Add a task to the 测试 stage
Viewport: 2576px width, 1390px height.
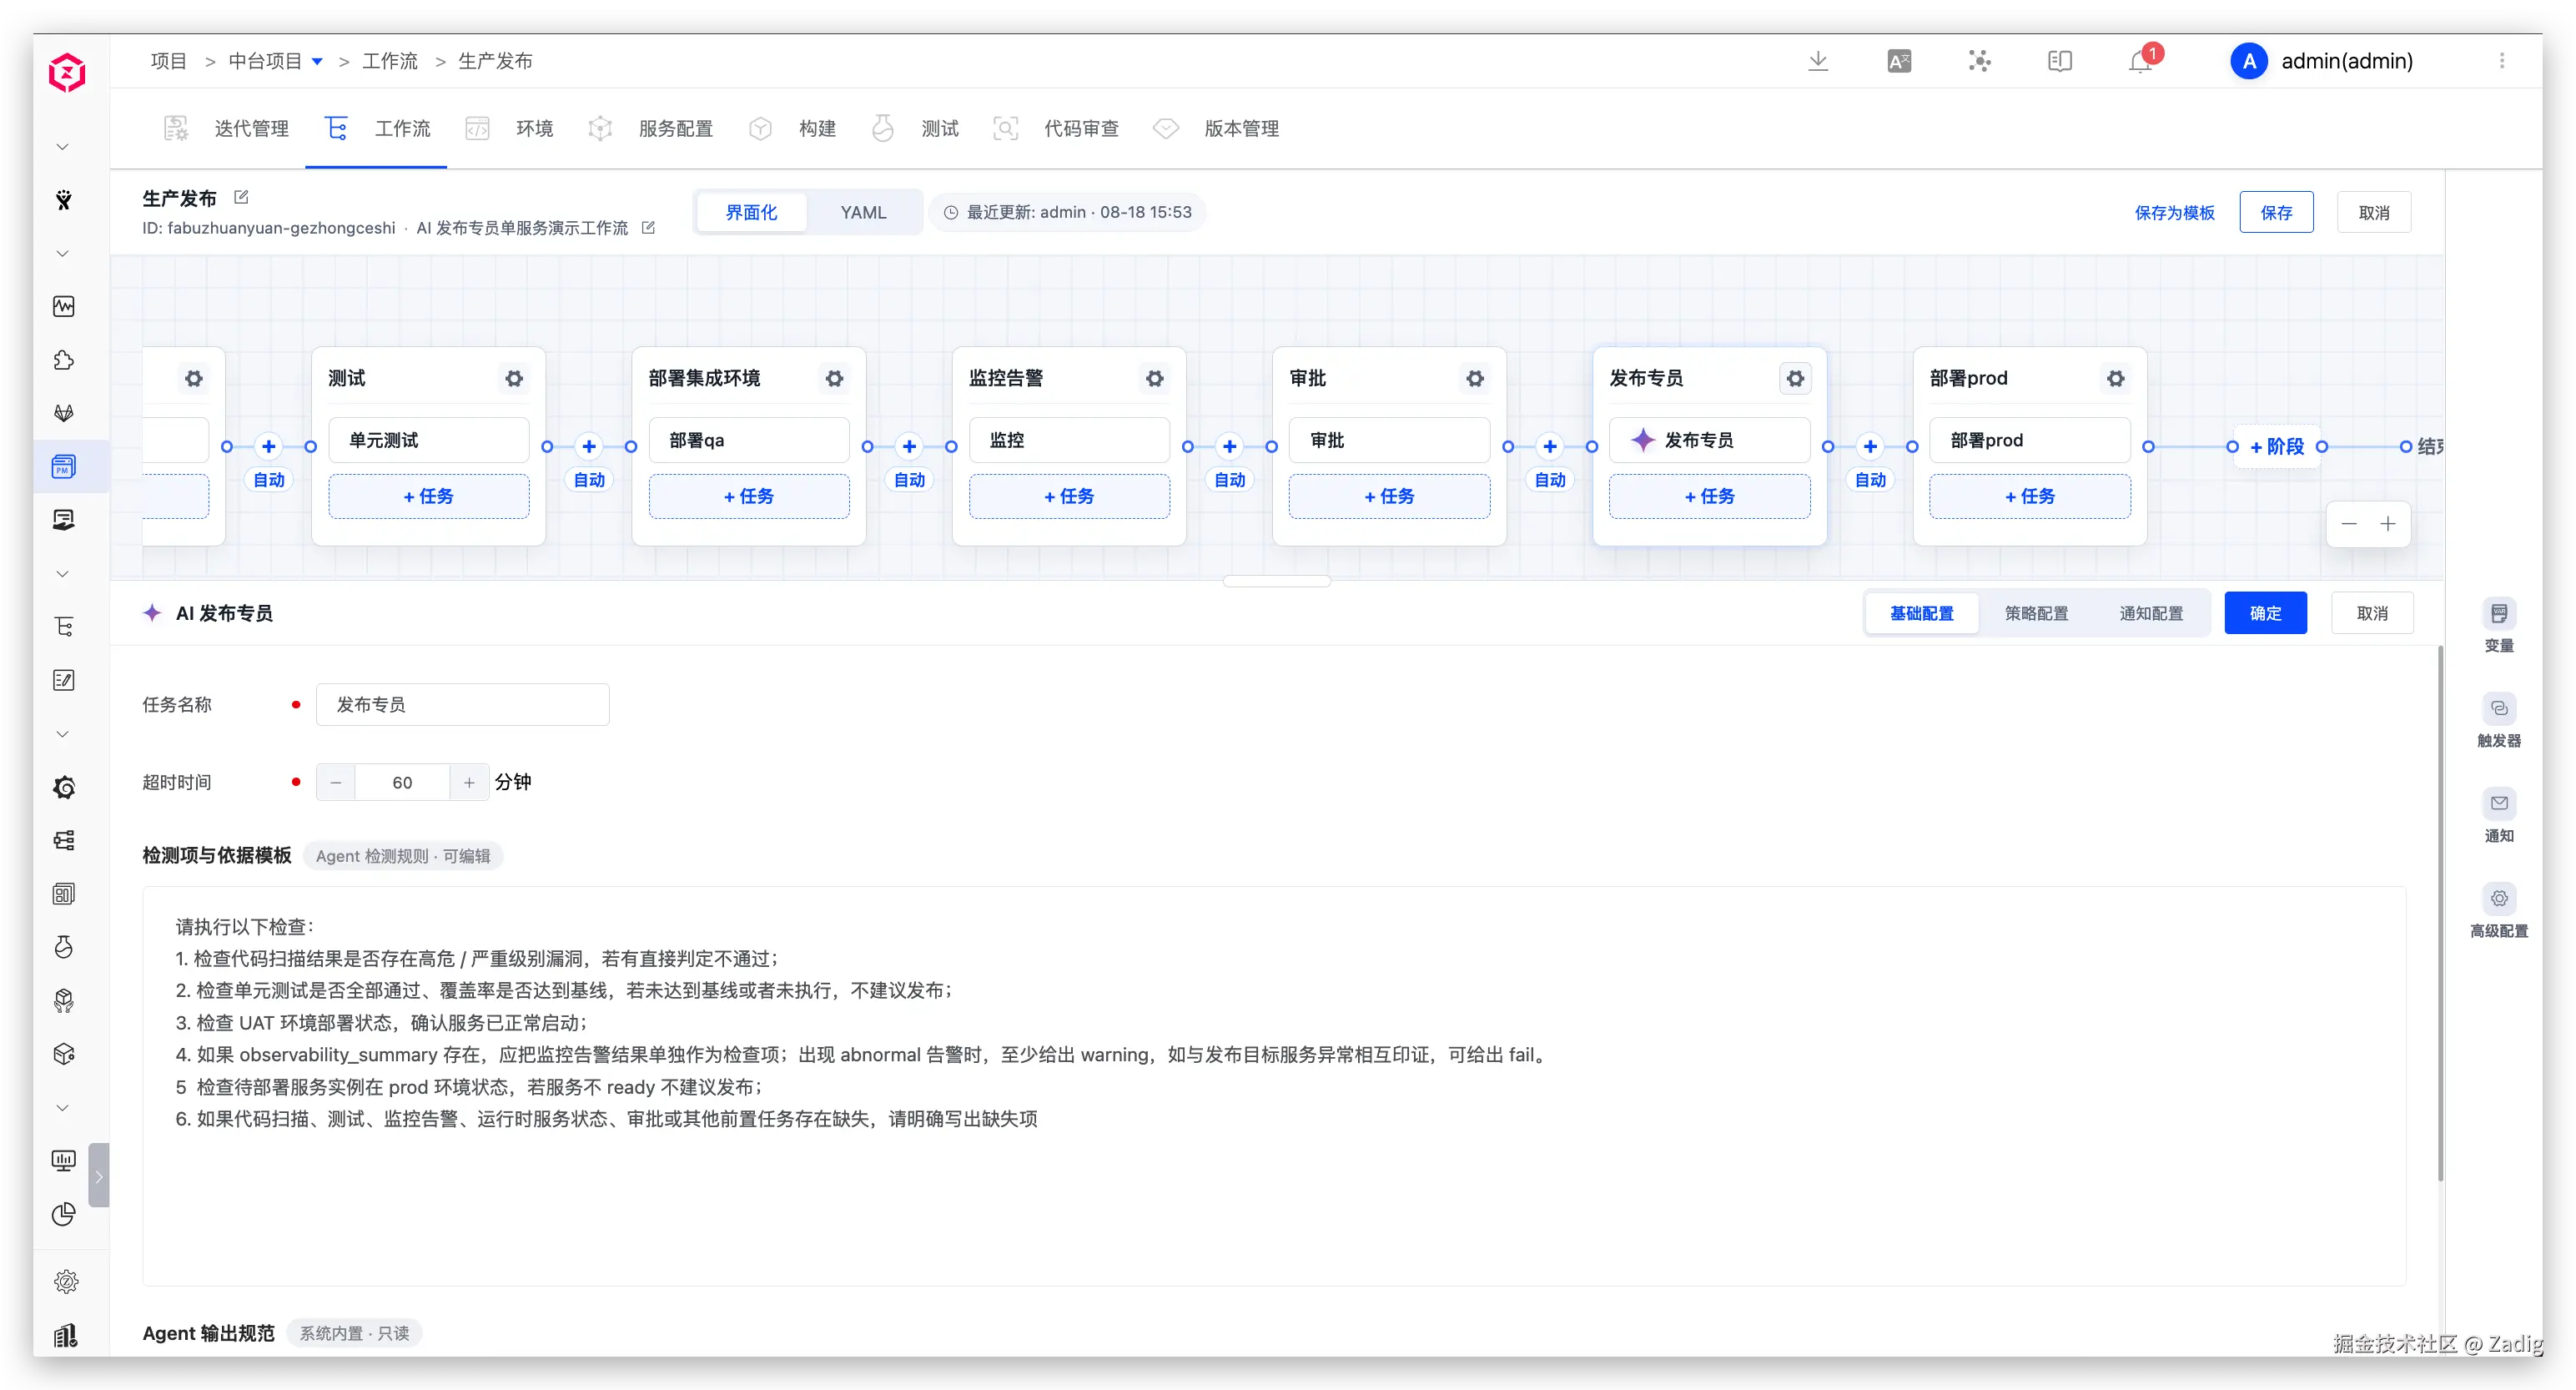(x=428, y=496)
